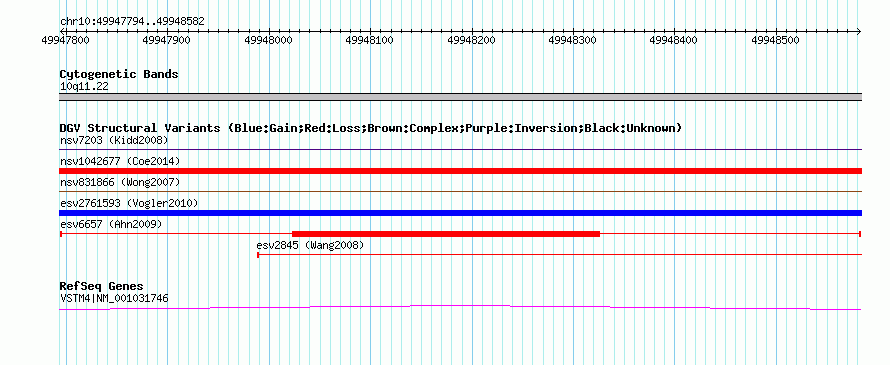
Task: Click the RefSeq Genes track heading
Action: coord(102,286)
